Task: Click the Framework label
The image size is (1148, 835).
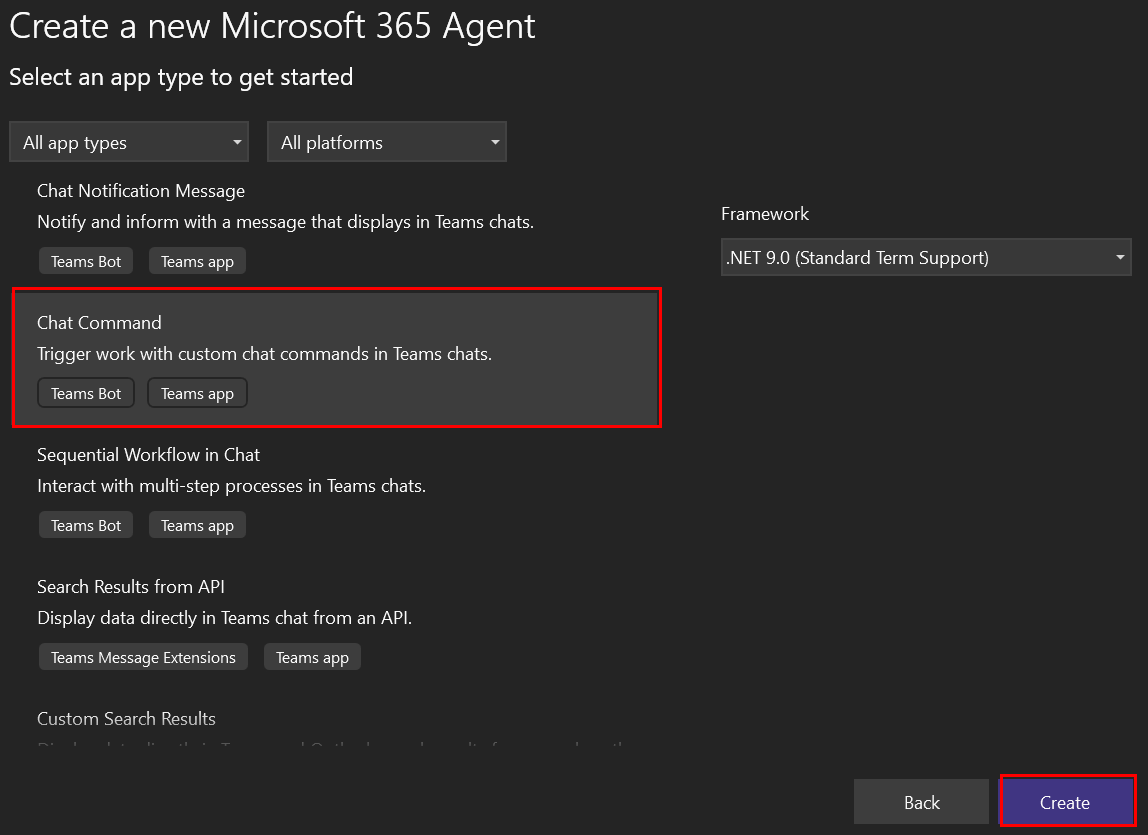Action: [x=764, y=214]
